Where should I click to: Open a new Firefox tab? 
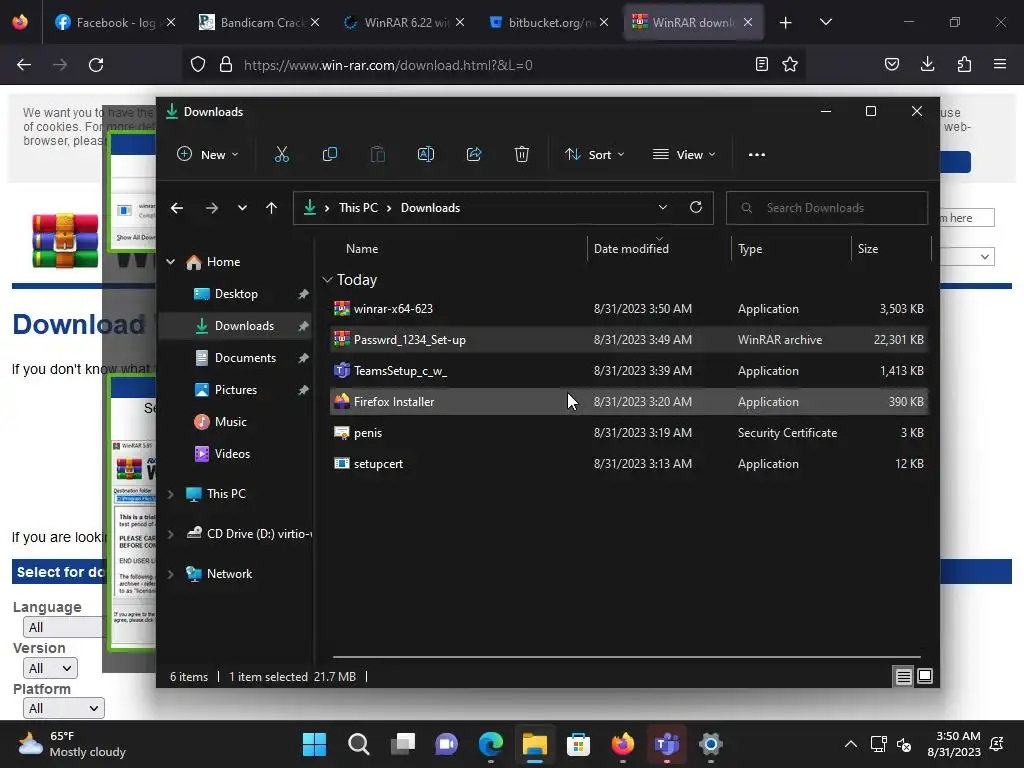coord(786,23)
